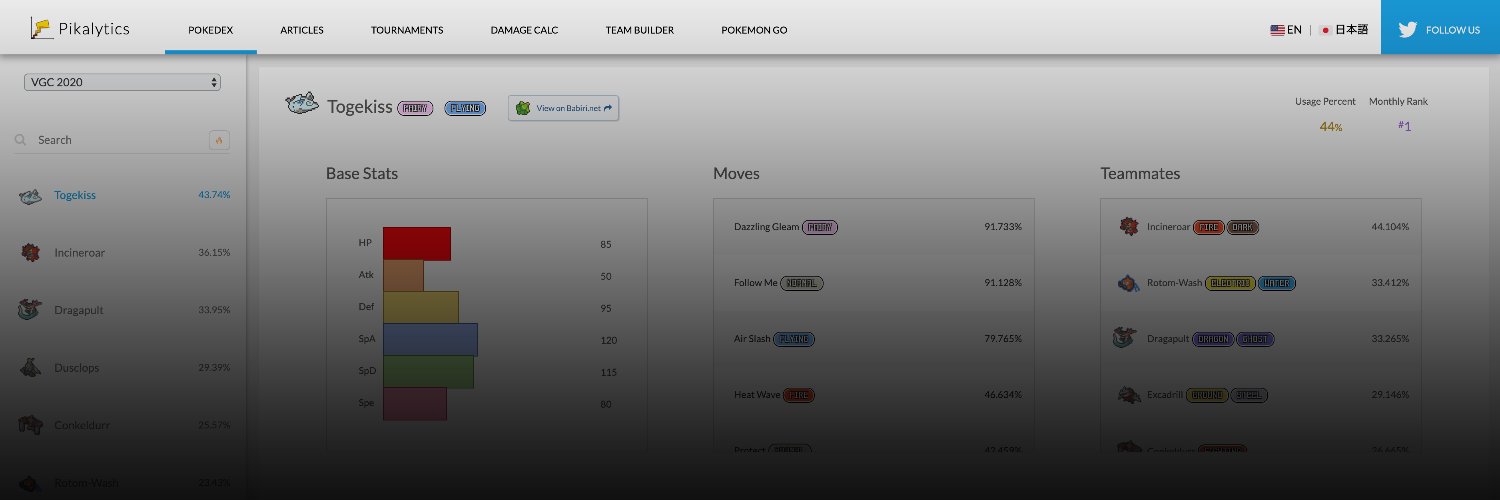Click Fairy type badge in Togekiss header
Viewport: 1500px width, 500px height.
click(415, 108)
